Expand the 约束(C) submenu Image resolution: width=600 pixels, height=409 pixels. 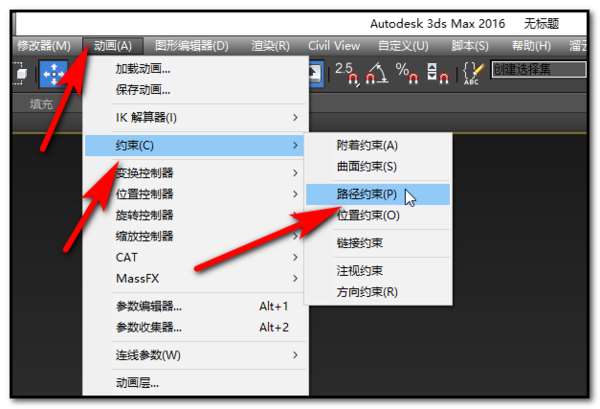(x=195, y=145)
